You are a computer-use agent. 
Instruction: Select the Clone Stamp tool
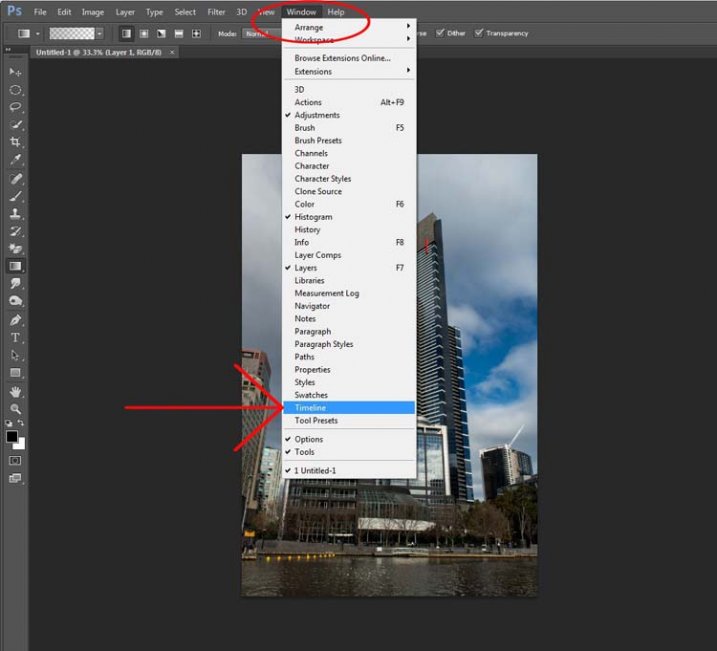coord(15,213)
